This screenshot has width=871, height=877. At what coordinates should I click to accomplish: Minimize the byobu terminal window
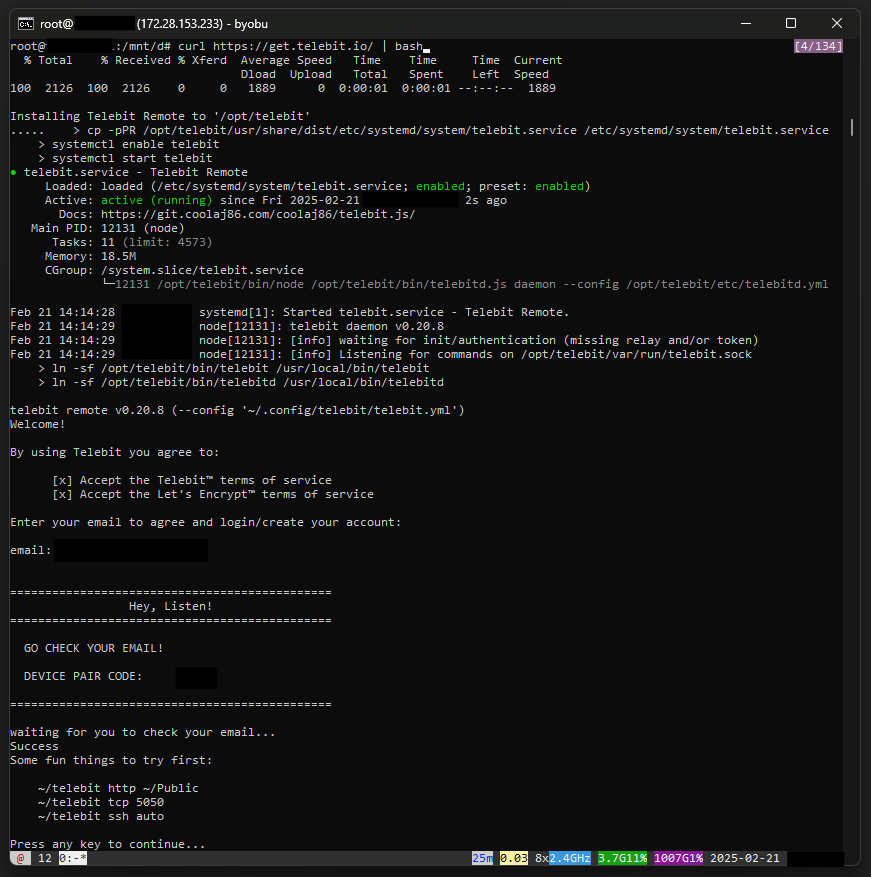coord(746,23)
